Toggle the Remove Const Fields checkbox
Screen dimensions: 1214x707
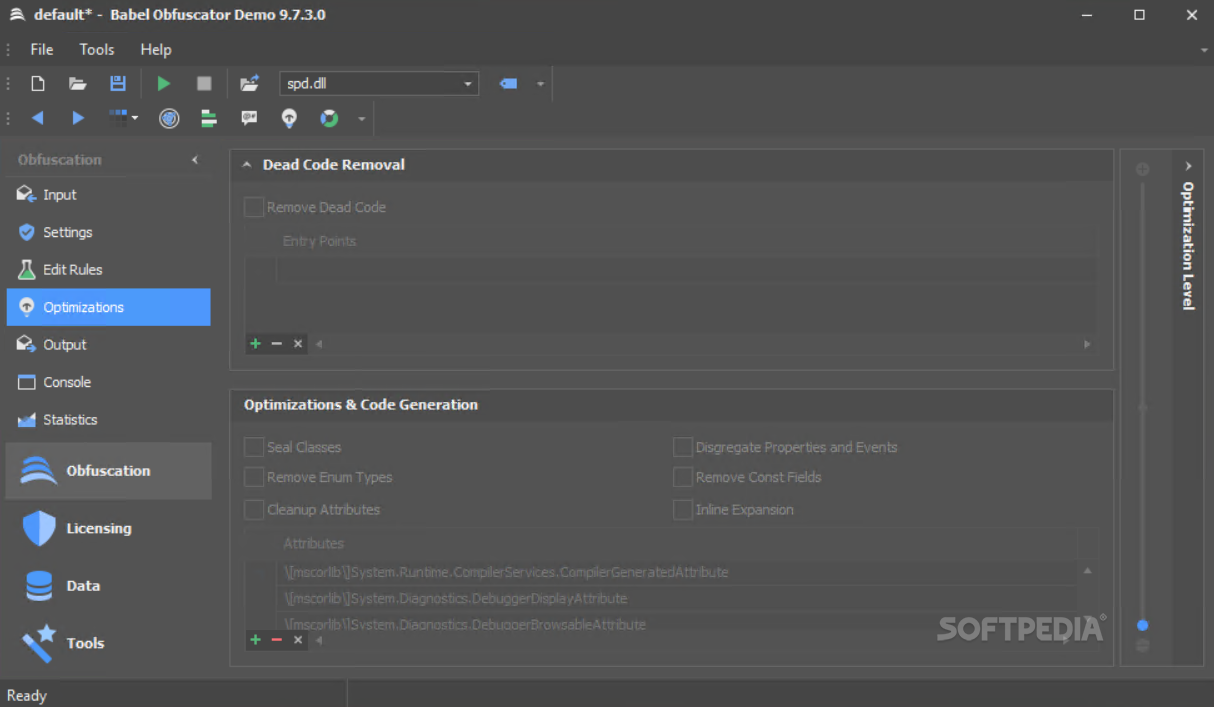(x=683, y=477)
